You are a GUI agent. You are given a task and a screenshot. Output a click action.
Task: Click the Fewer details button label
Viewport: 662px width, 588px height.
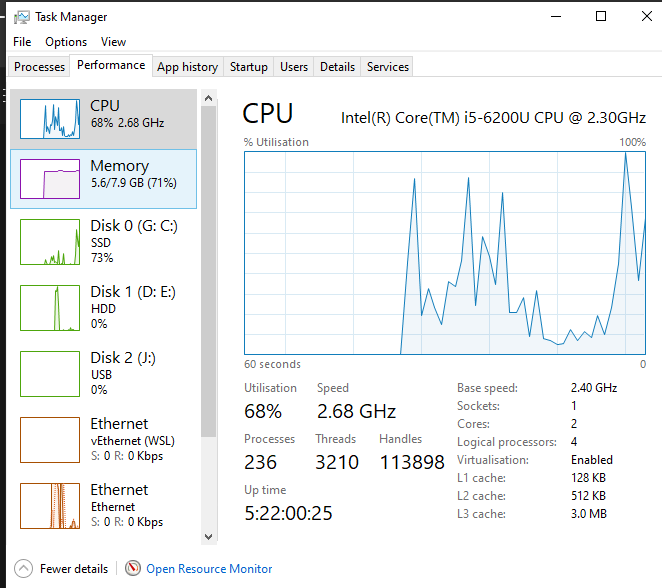74,569
